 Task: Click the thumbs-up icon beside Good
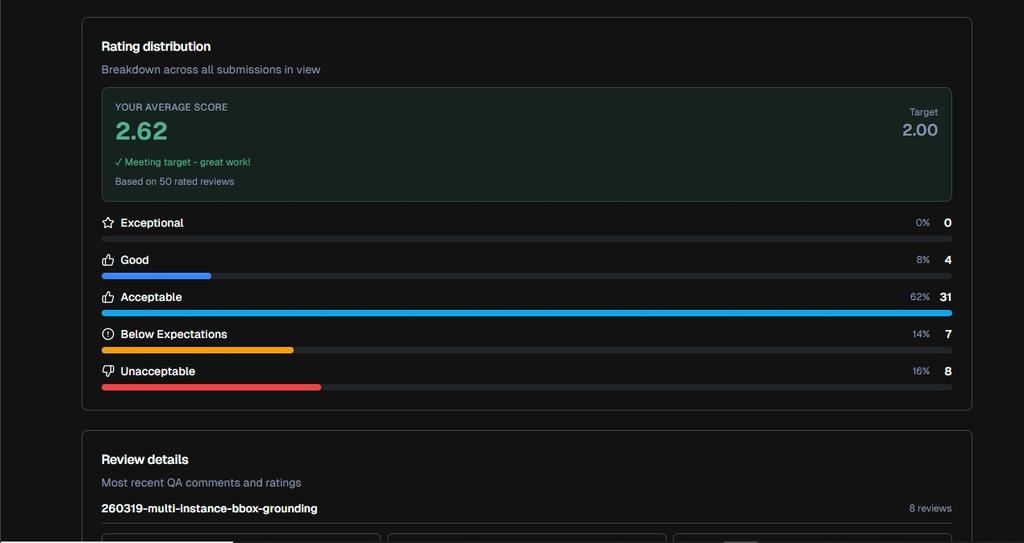click(x=108, y=260)
